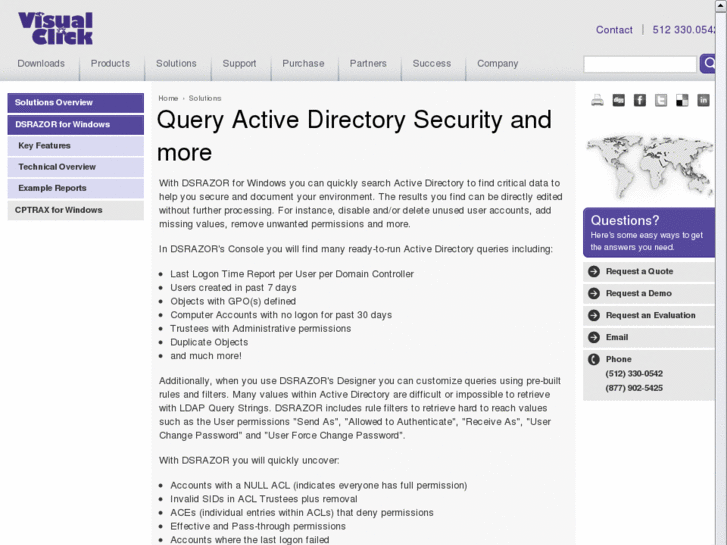
Task: Click the arrow icon beside Request a Demo
Action: pyautogui.click(x=594, y=293)
